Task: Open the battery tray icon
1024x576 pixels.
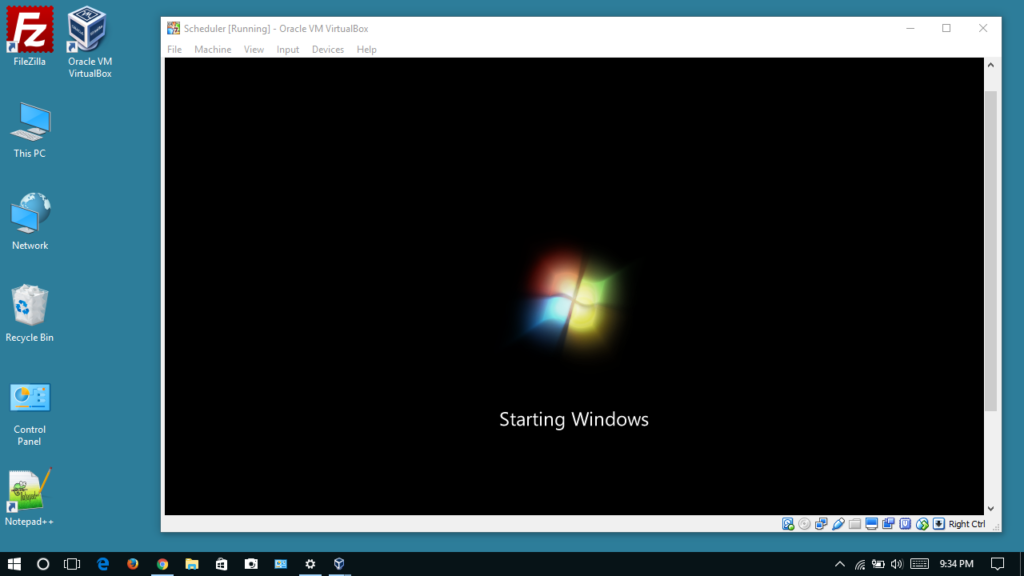Action: (878, 564)
